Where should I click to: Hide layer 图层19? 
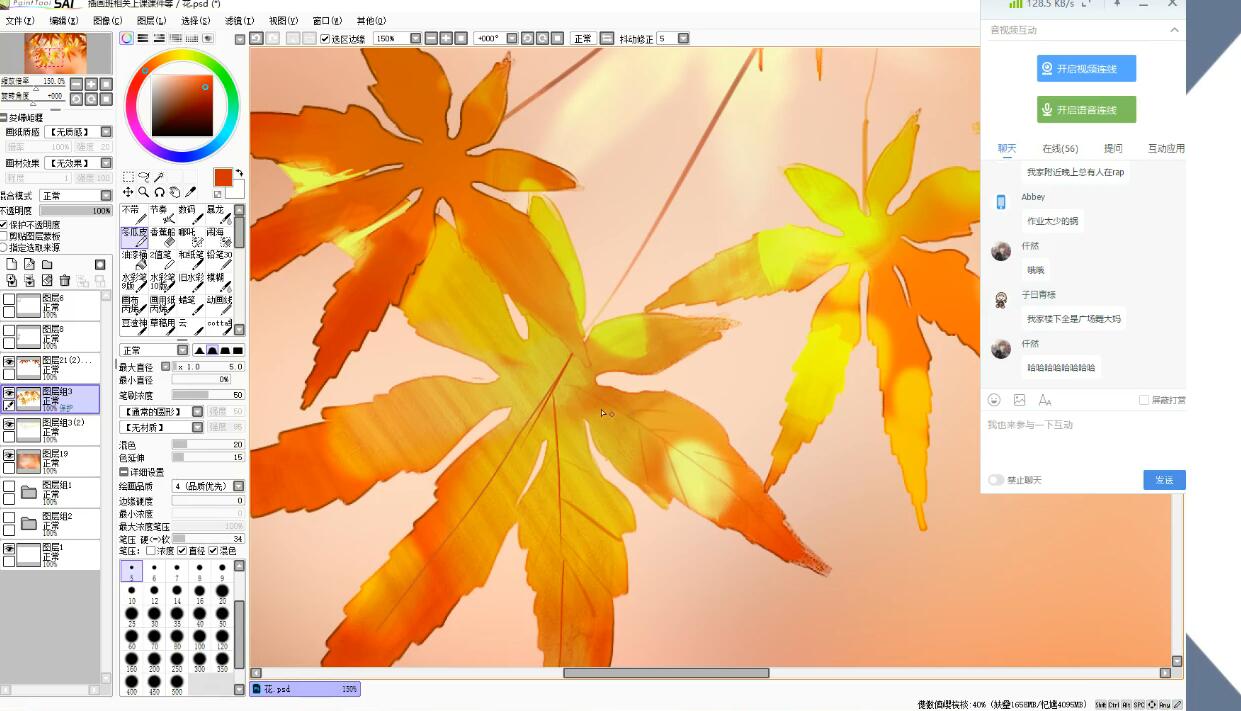pyautogui.click(x=9, y=455)
